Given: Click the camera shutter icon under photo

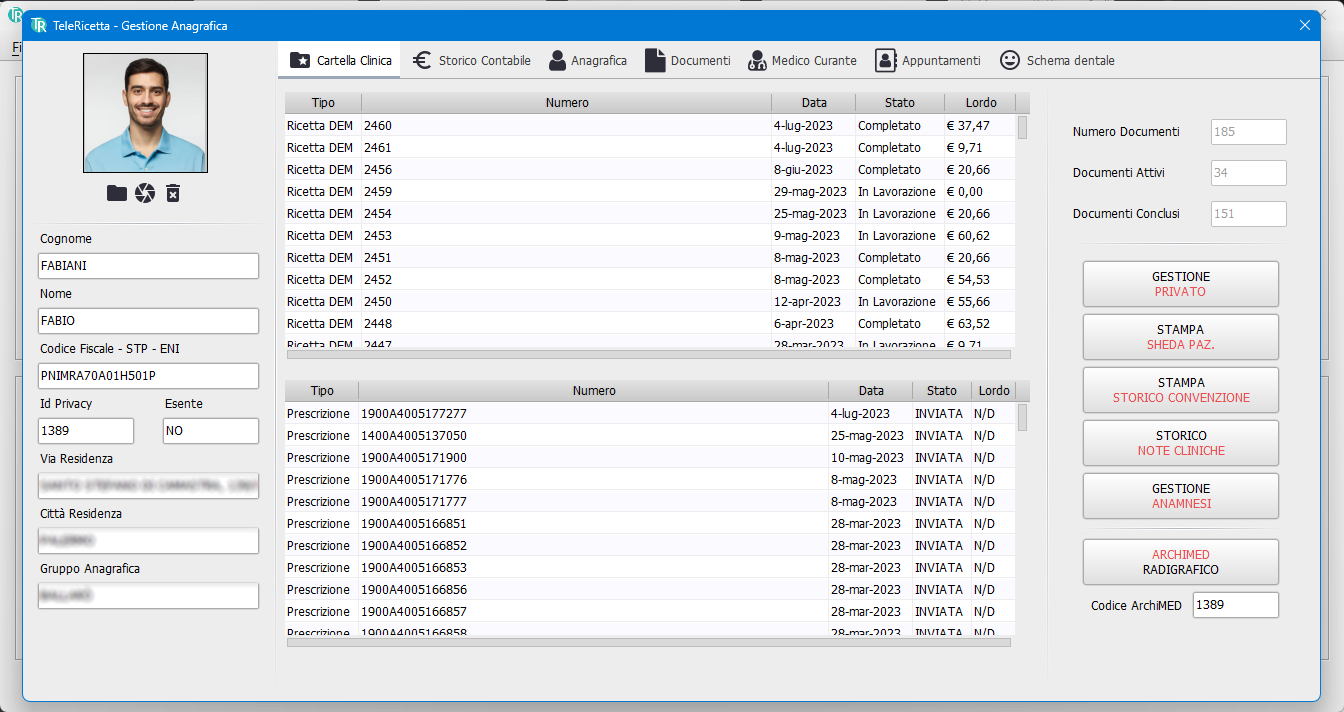Looking at the screenshot, I should point(145,193).
